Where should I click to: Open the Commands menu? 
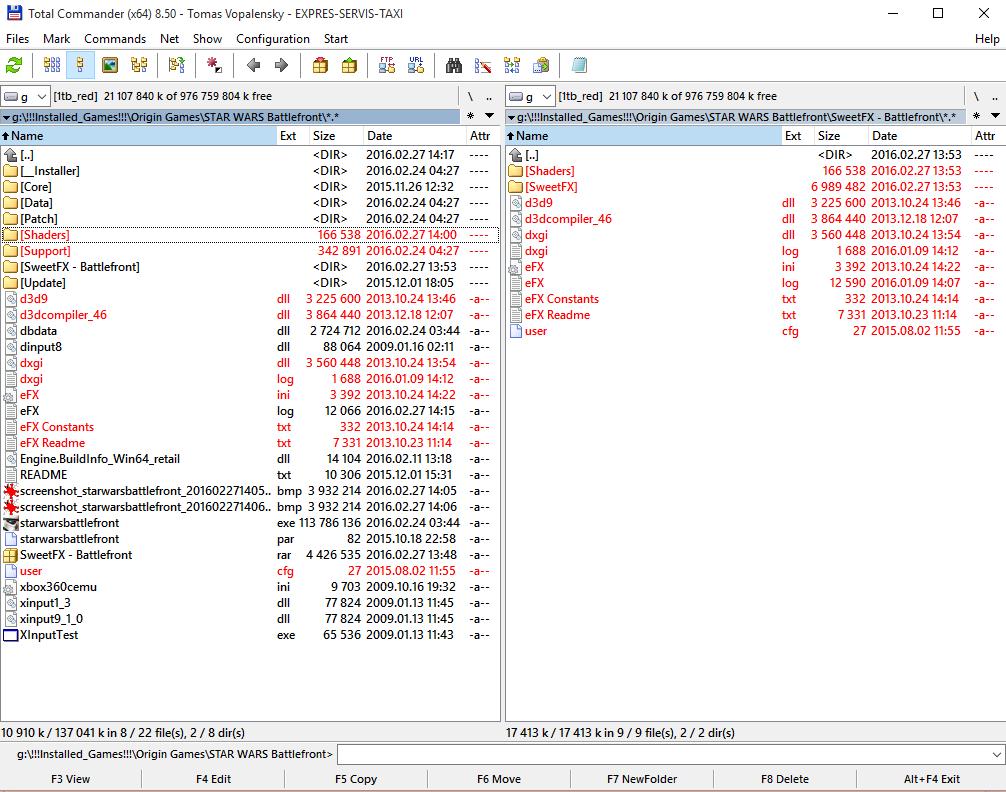pyautogui.click(x=115, y=39)
